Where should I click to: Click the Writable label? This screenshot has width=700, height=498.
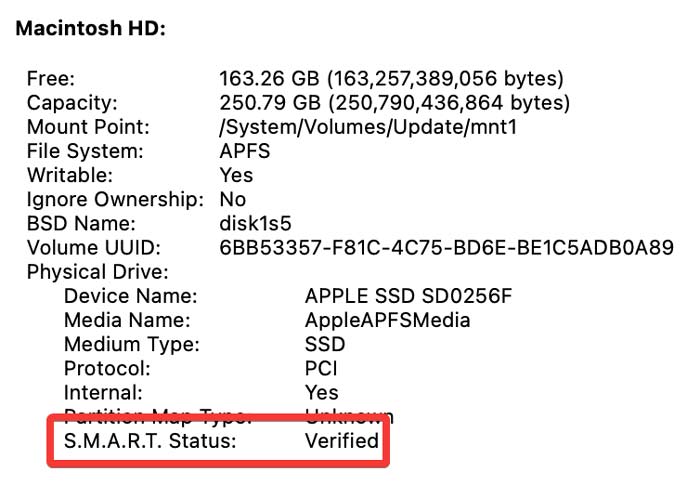coord(66,175)
